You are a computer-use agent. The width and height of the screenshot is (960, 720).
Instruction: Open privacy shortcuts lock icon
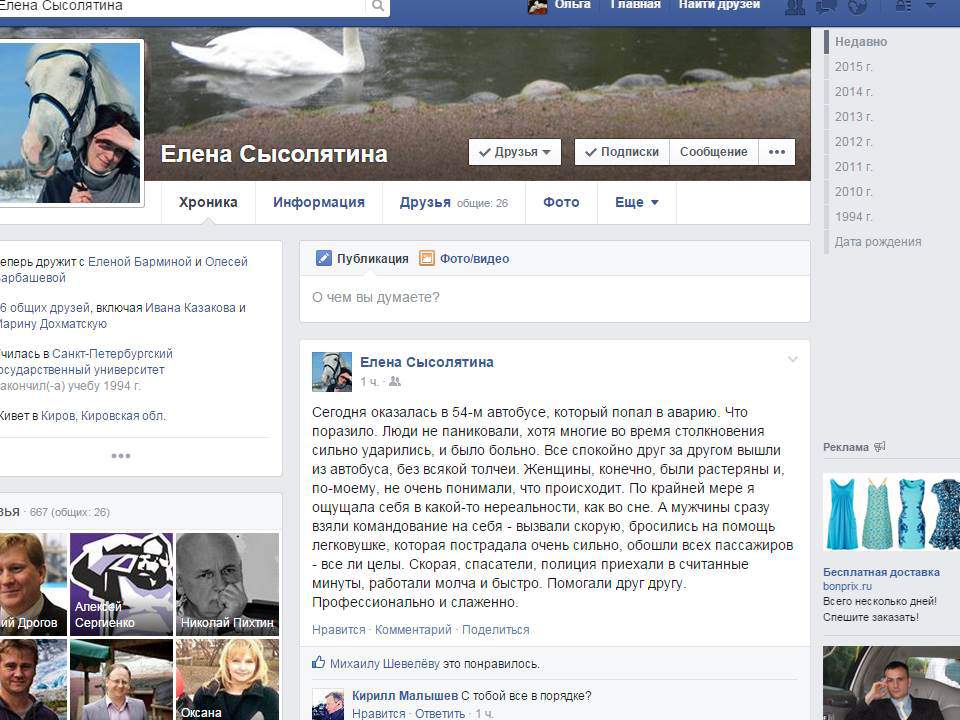coord(904,6)
